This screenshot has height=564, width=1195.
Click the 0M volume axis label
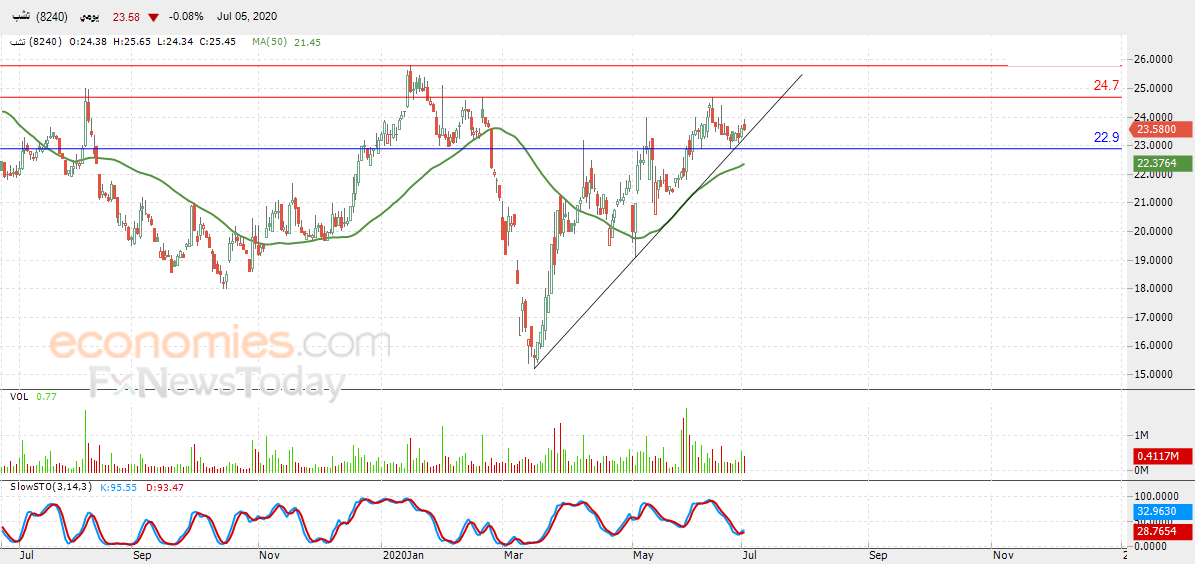(1142, 470)
